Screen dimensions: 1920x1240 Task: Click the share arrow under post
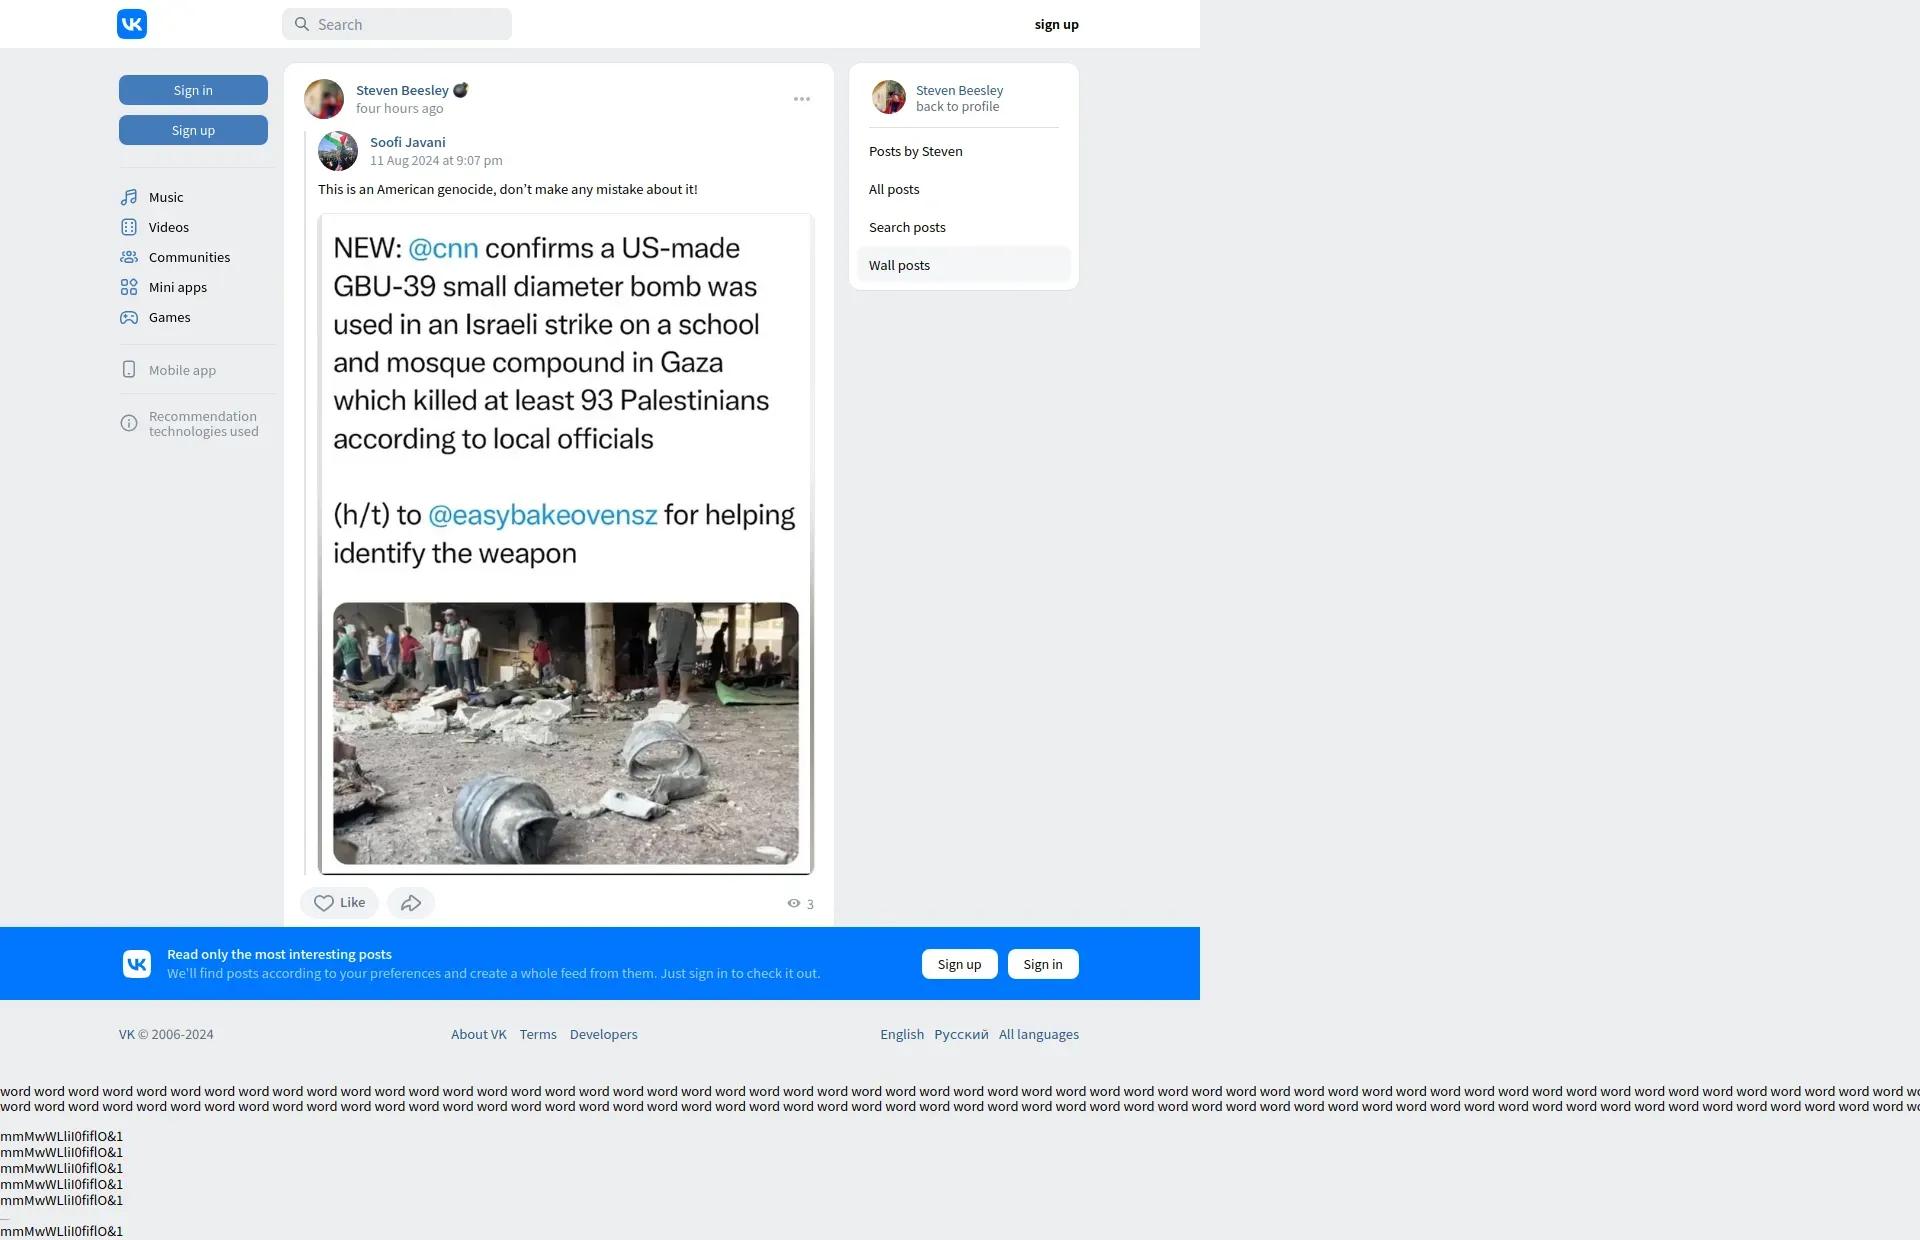pyautogui.click(x=411, y=903)
